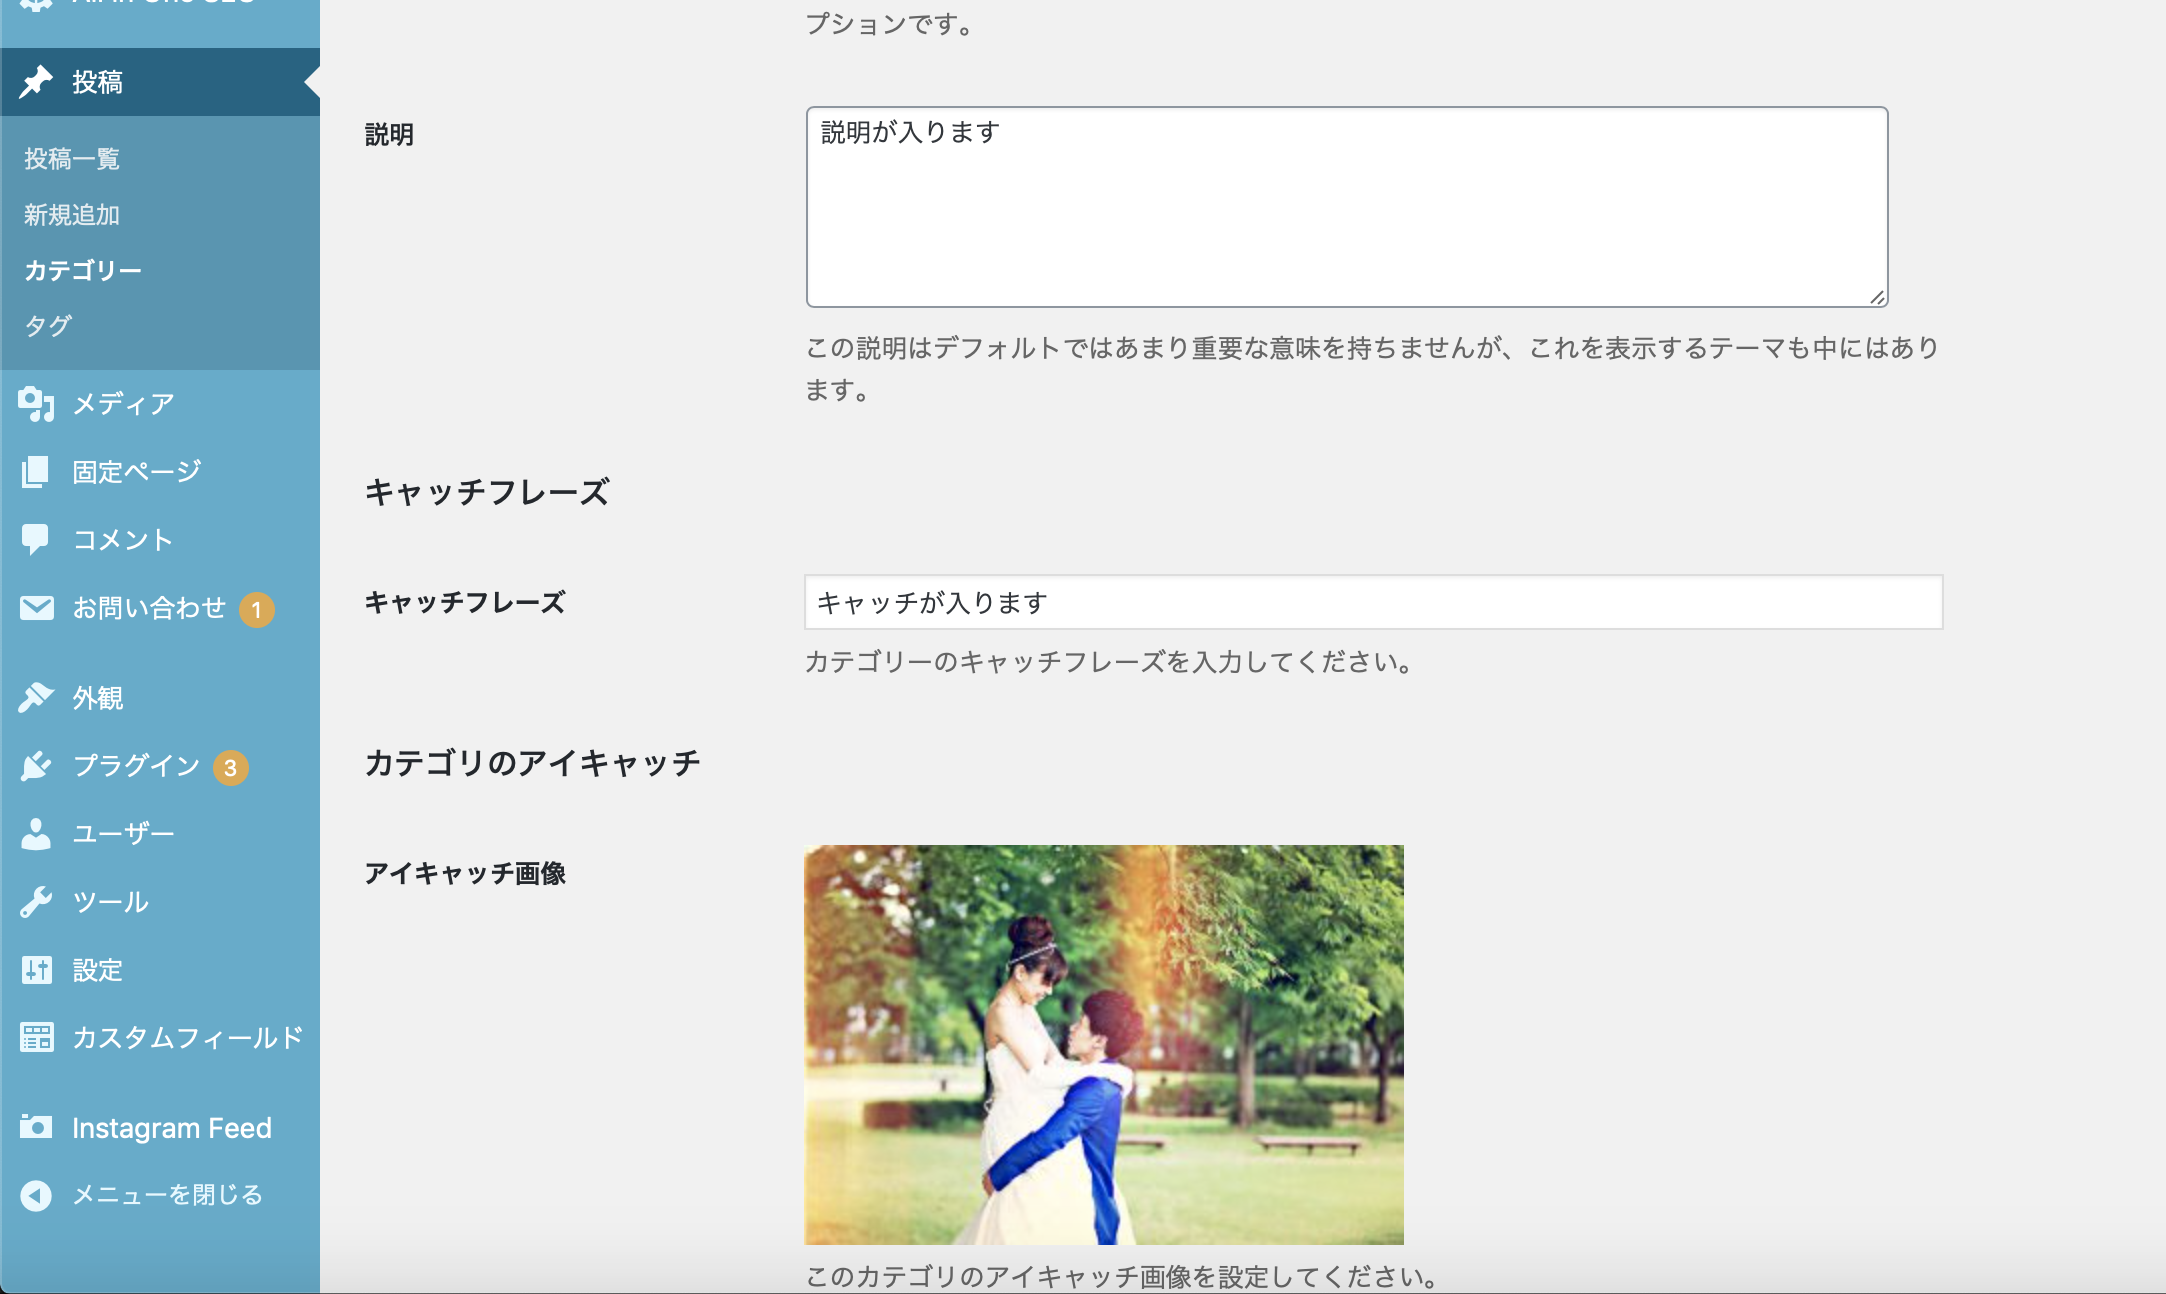Click the camera icon beside Instagram Feed
The image size is (2166, 1294).
point(36,1128)
